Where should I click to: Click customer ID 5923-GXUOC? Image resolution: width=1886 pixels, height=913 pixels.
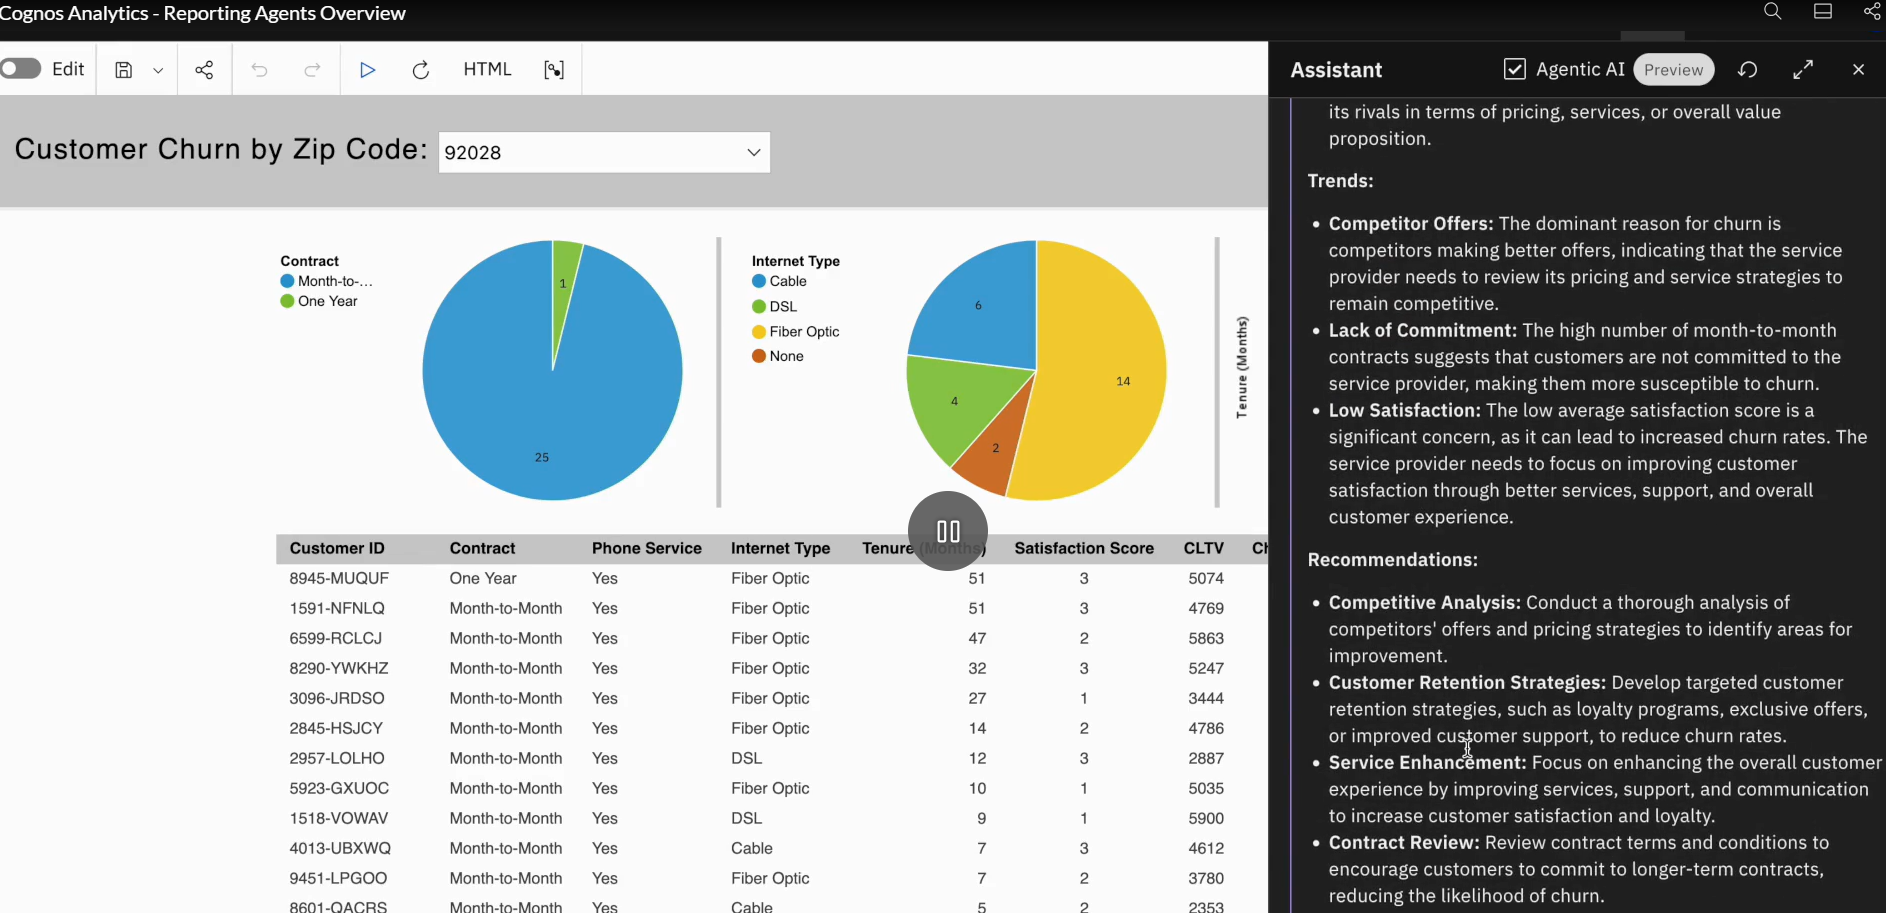tap(339, 788)
